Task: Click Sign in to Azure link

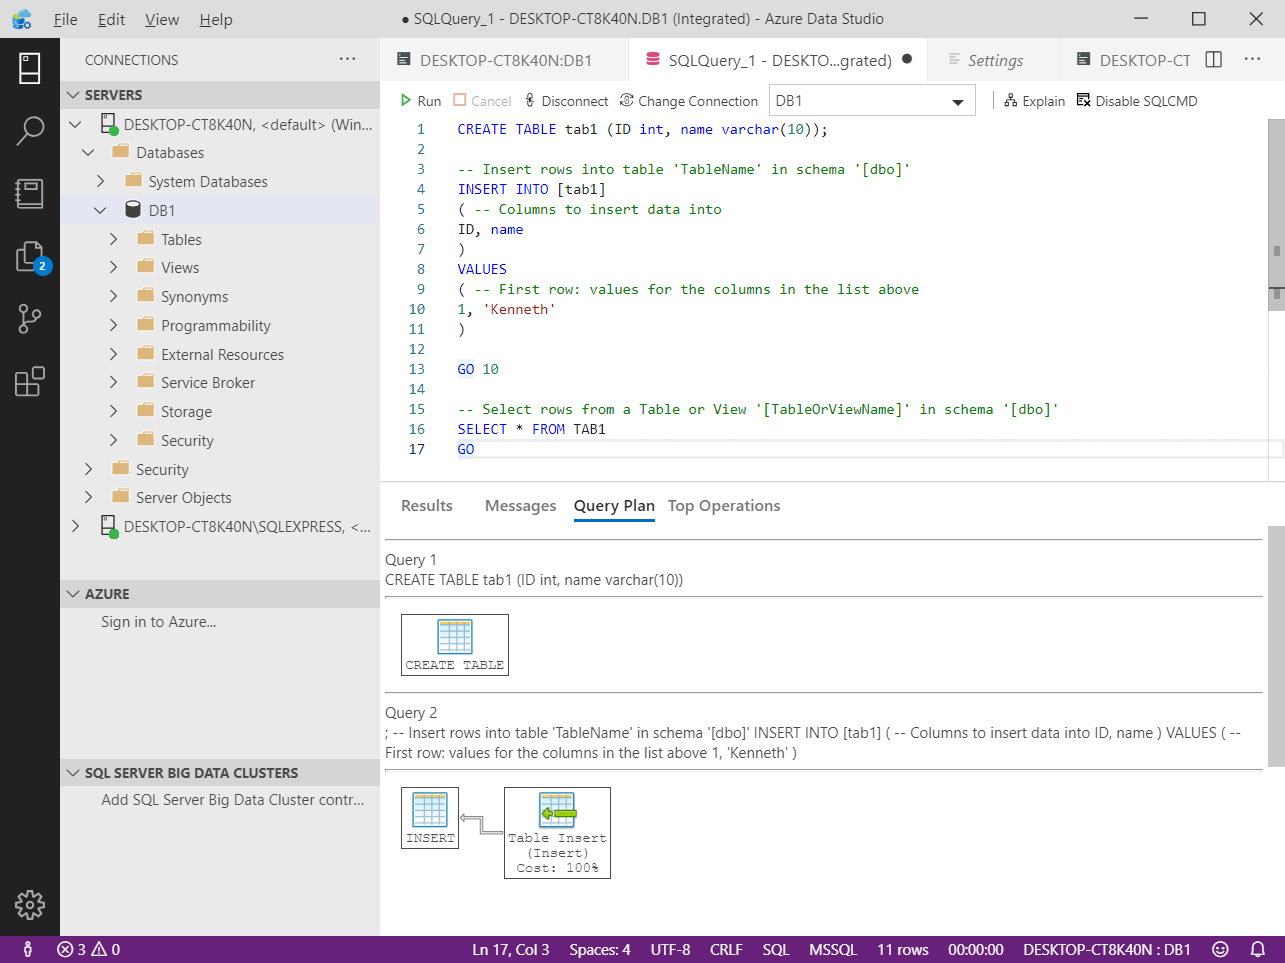Action: tap(158, 622)
